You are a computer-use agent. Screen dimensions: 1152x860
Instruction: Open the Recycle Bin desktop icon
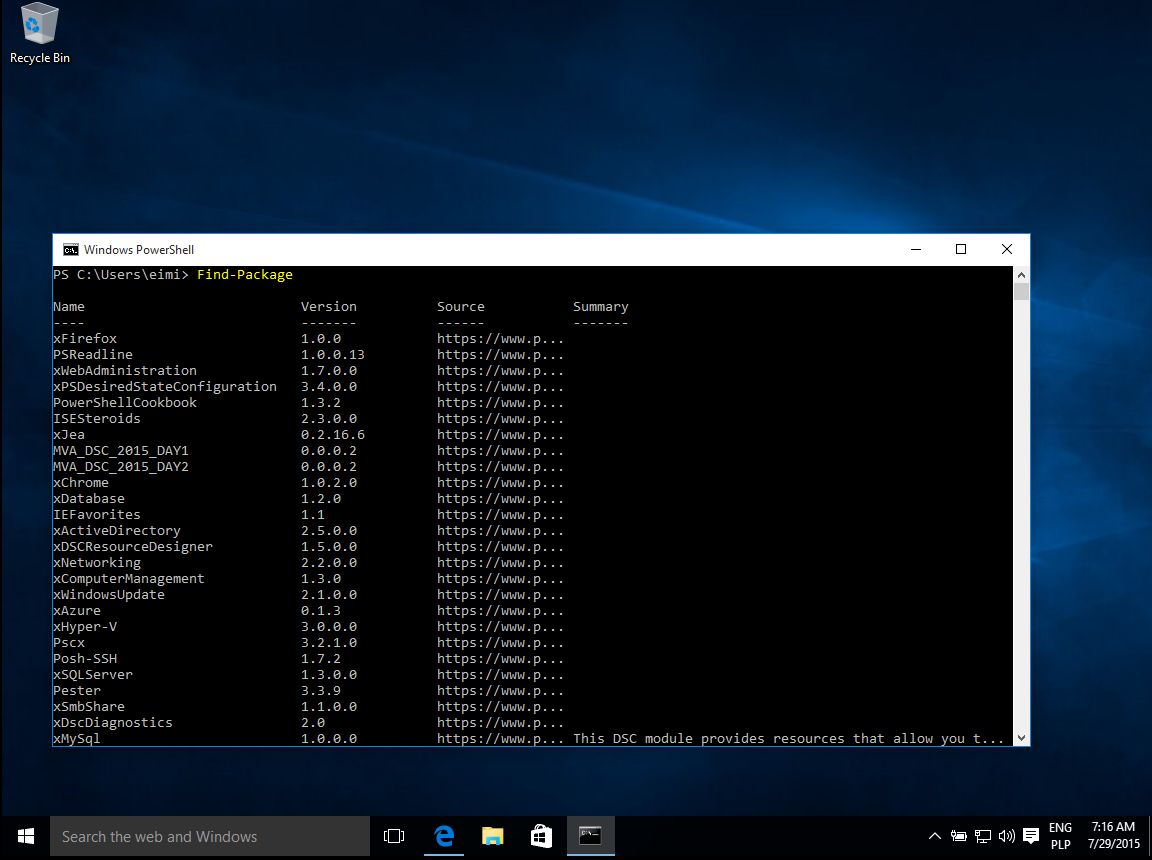point(40,34)
